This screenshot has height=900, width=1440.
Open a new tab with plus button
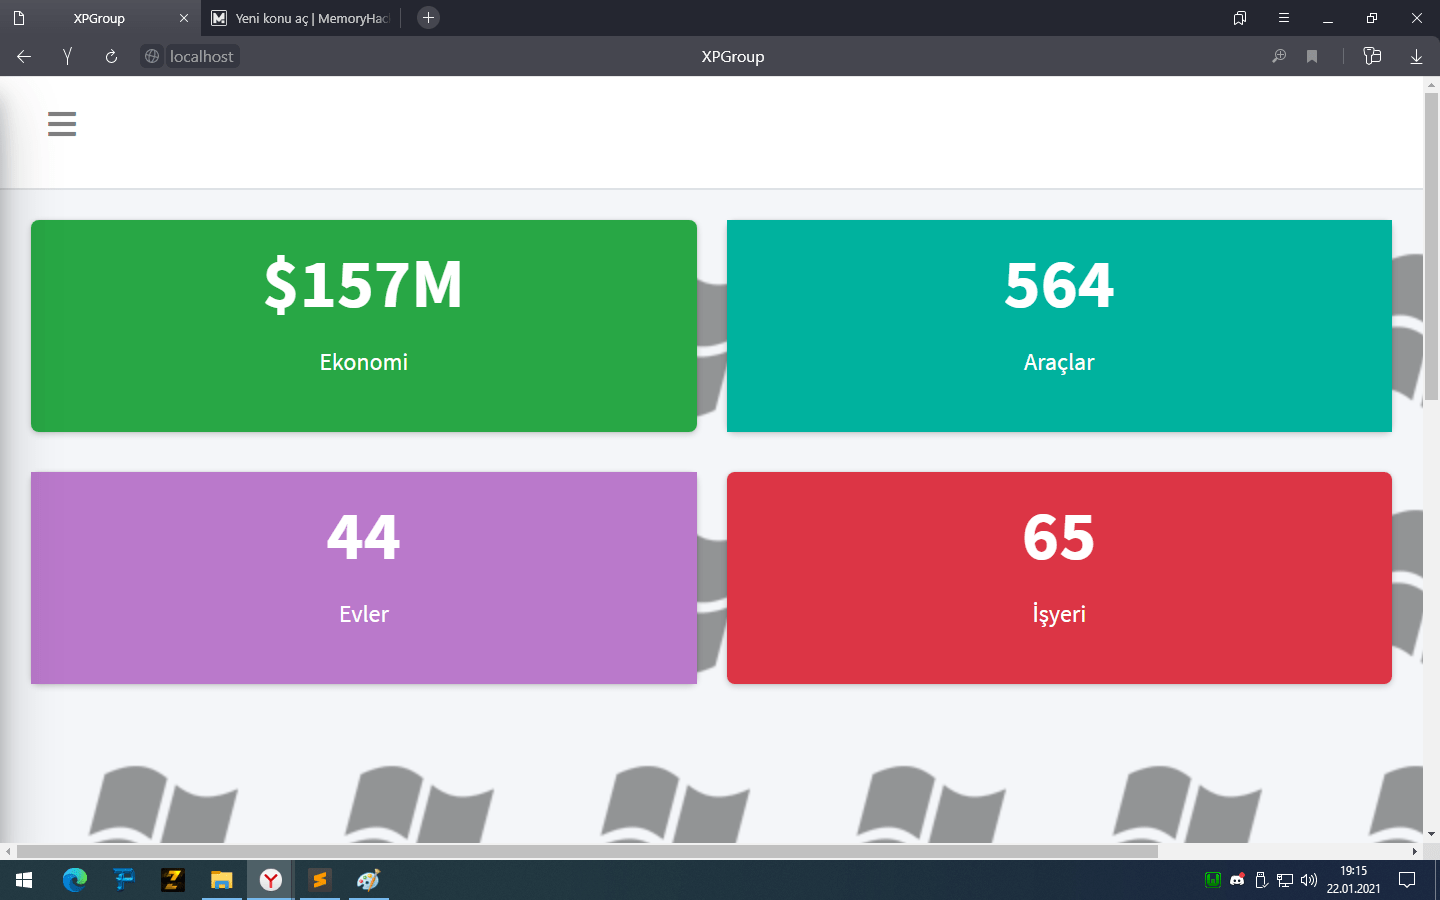point(428,18)
